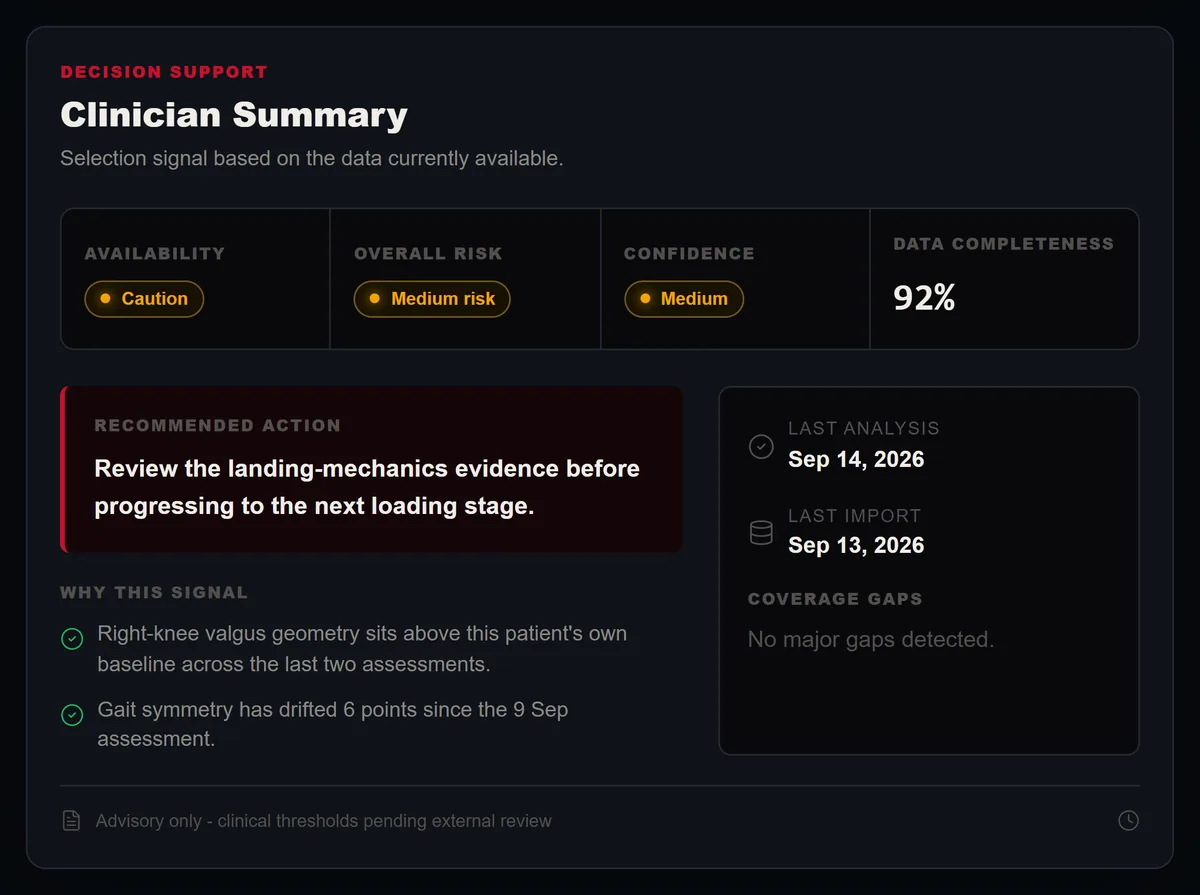1200x895 pixels.
Task: Click the Sep 14, 2026 analysis date
Action: (x=856, y=459)
